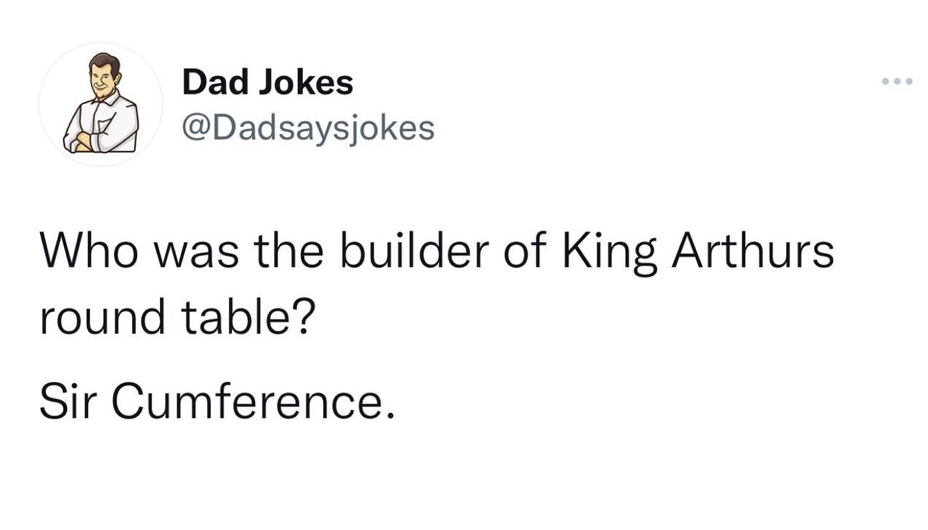Select the tweet's first line about King Arthurs
928x530 pixels.
(x=437, y=251)
